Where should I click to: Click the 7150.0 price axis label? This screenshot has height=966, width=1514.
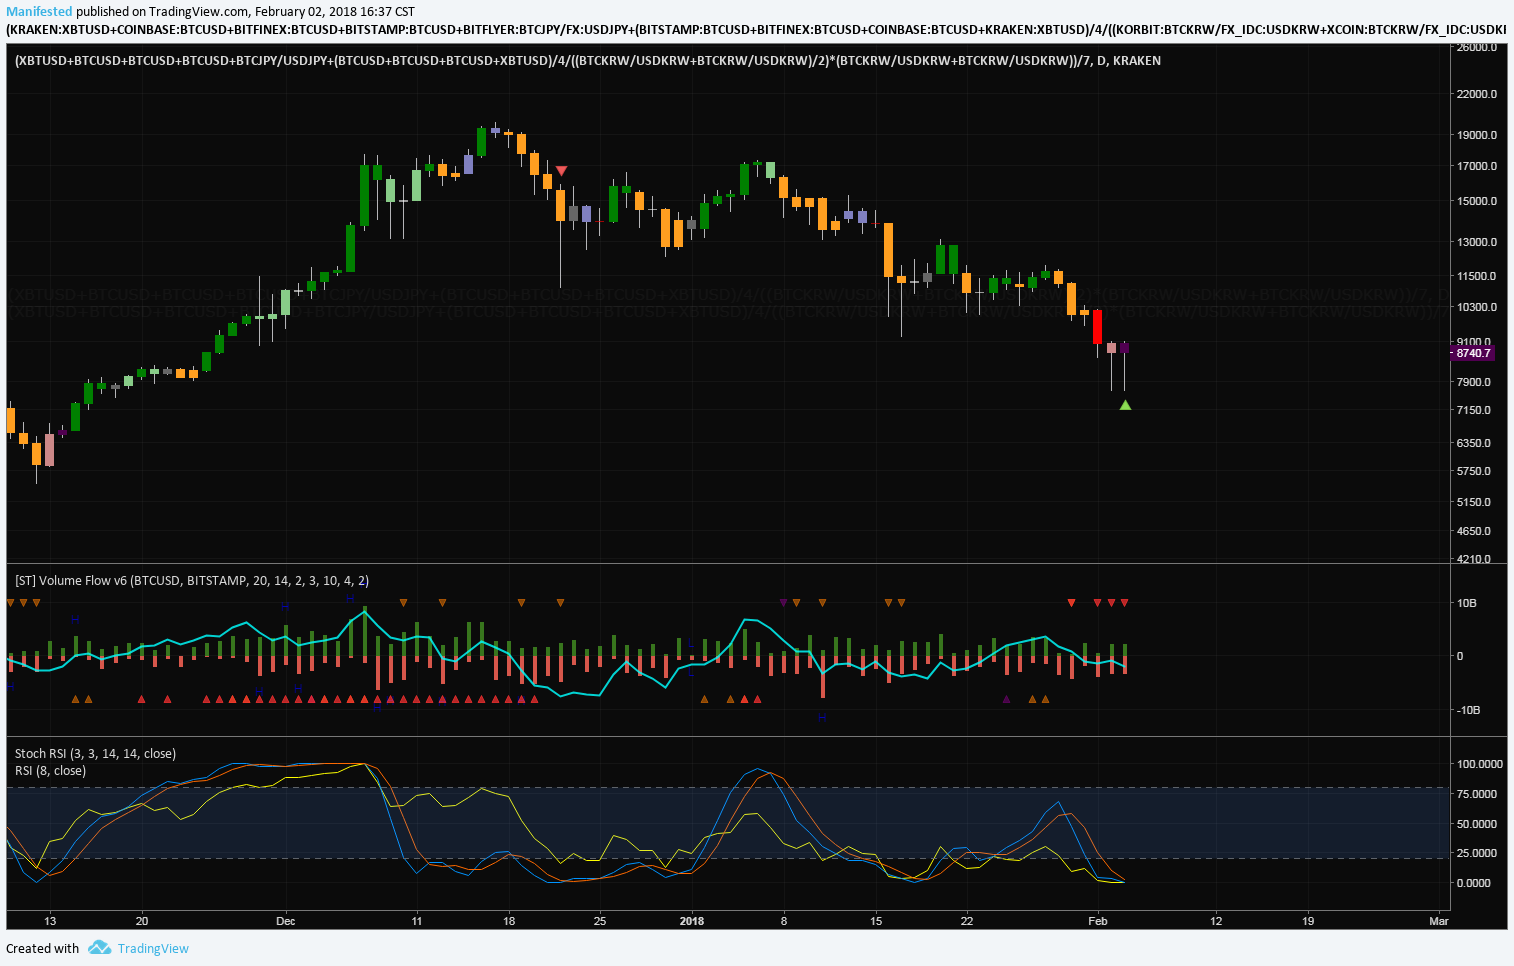tap(1474, 410)
